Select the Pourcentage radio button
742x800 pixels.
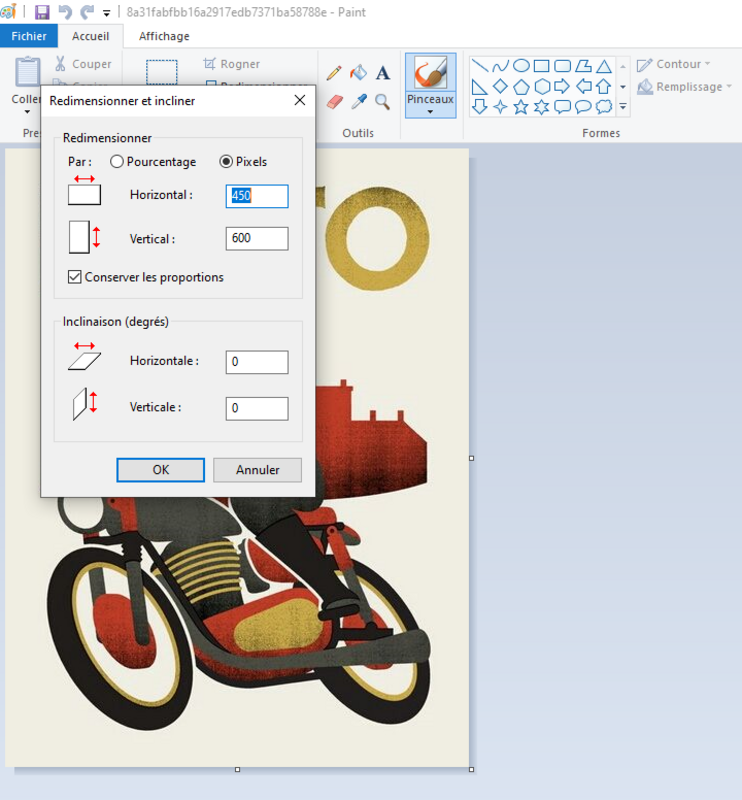tap(117, 162)
